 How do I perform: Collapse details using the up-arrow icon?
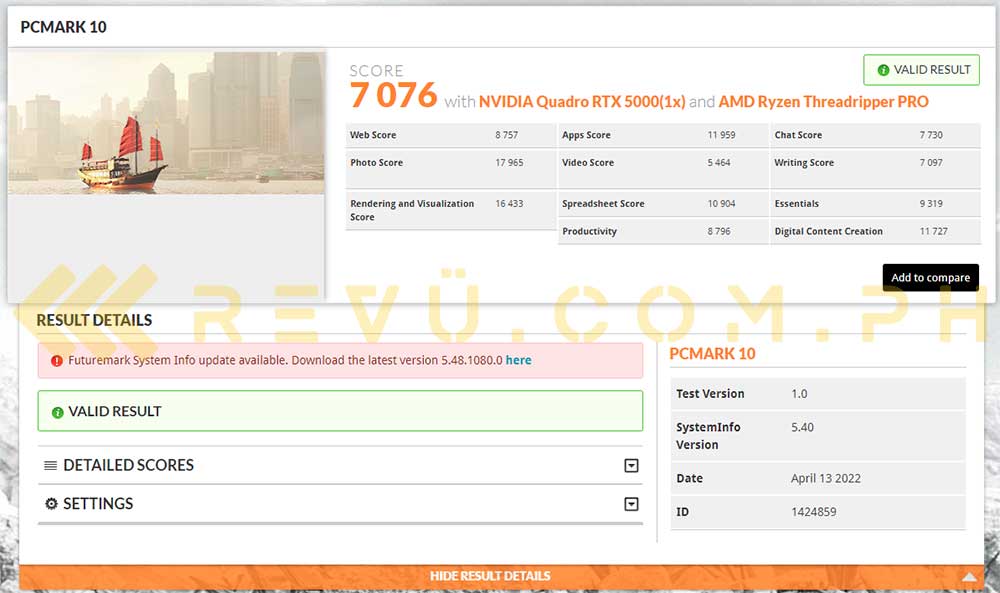[969, 576]
